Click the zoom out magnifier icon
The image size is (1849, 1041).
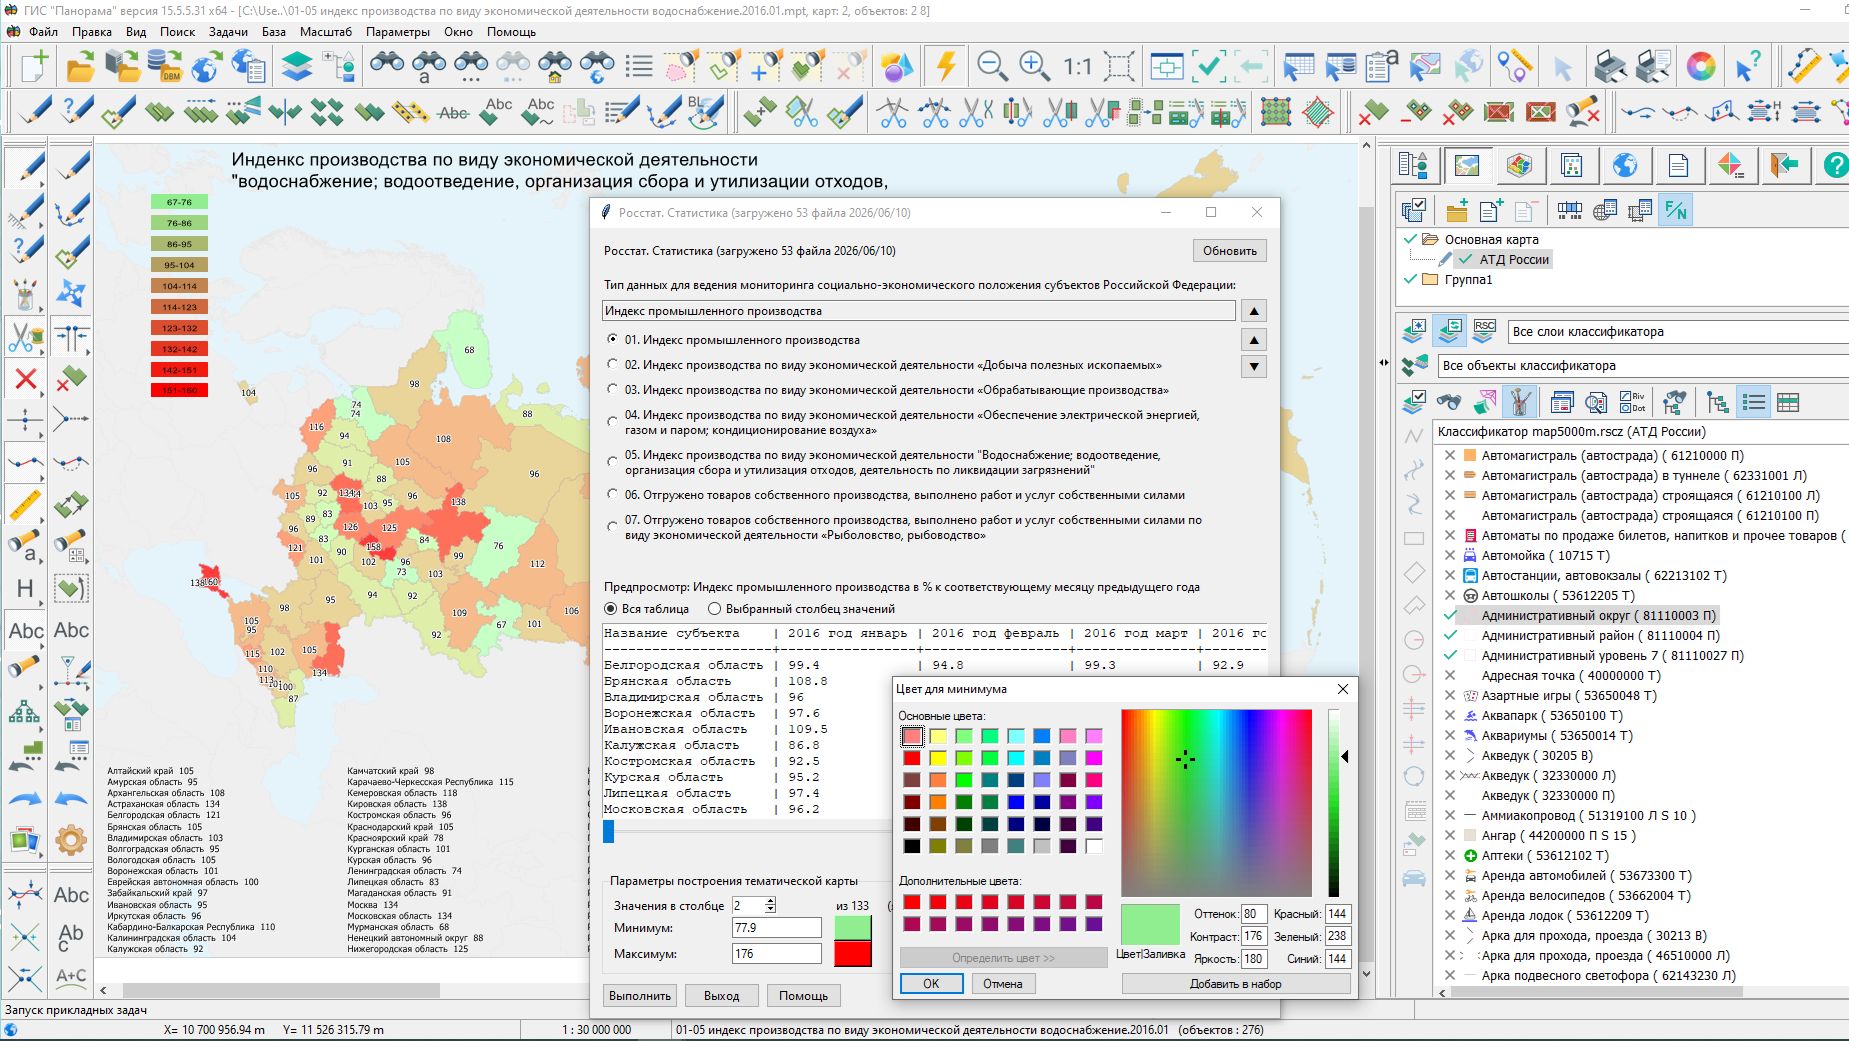click(x=992, y=67)
